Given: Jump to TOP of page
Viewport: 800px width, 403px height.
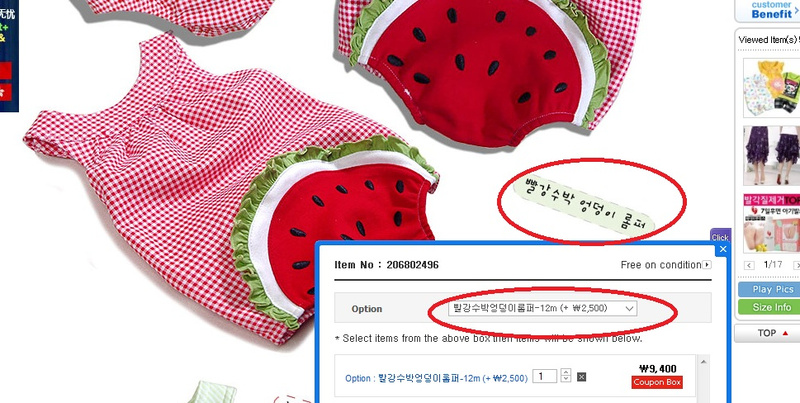Looking at the screenshot, I should (768, 333).
